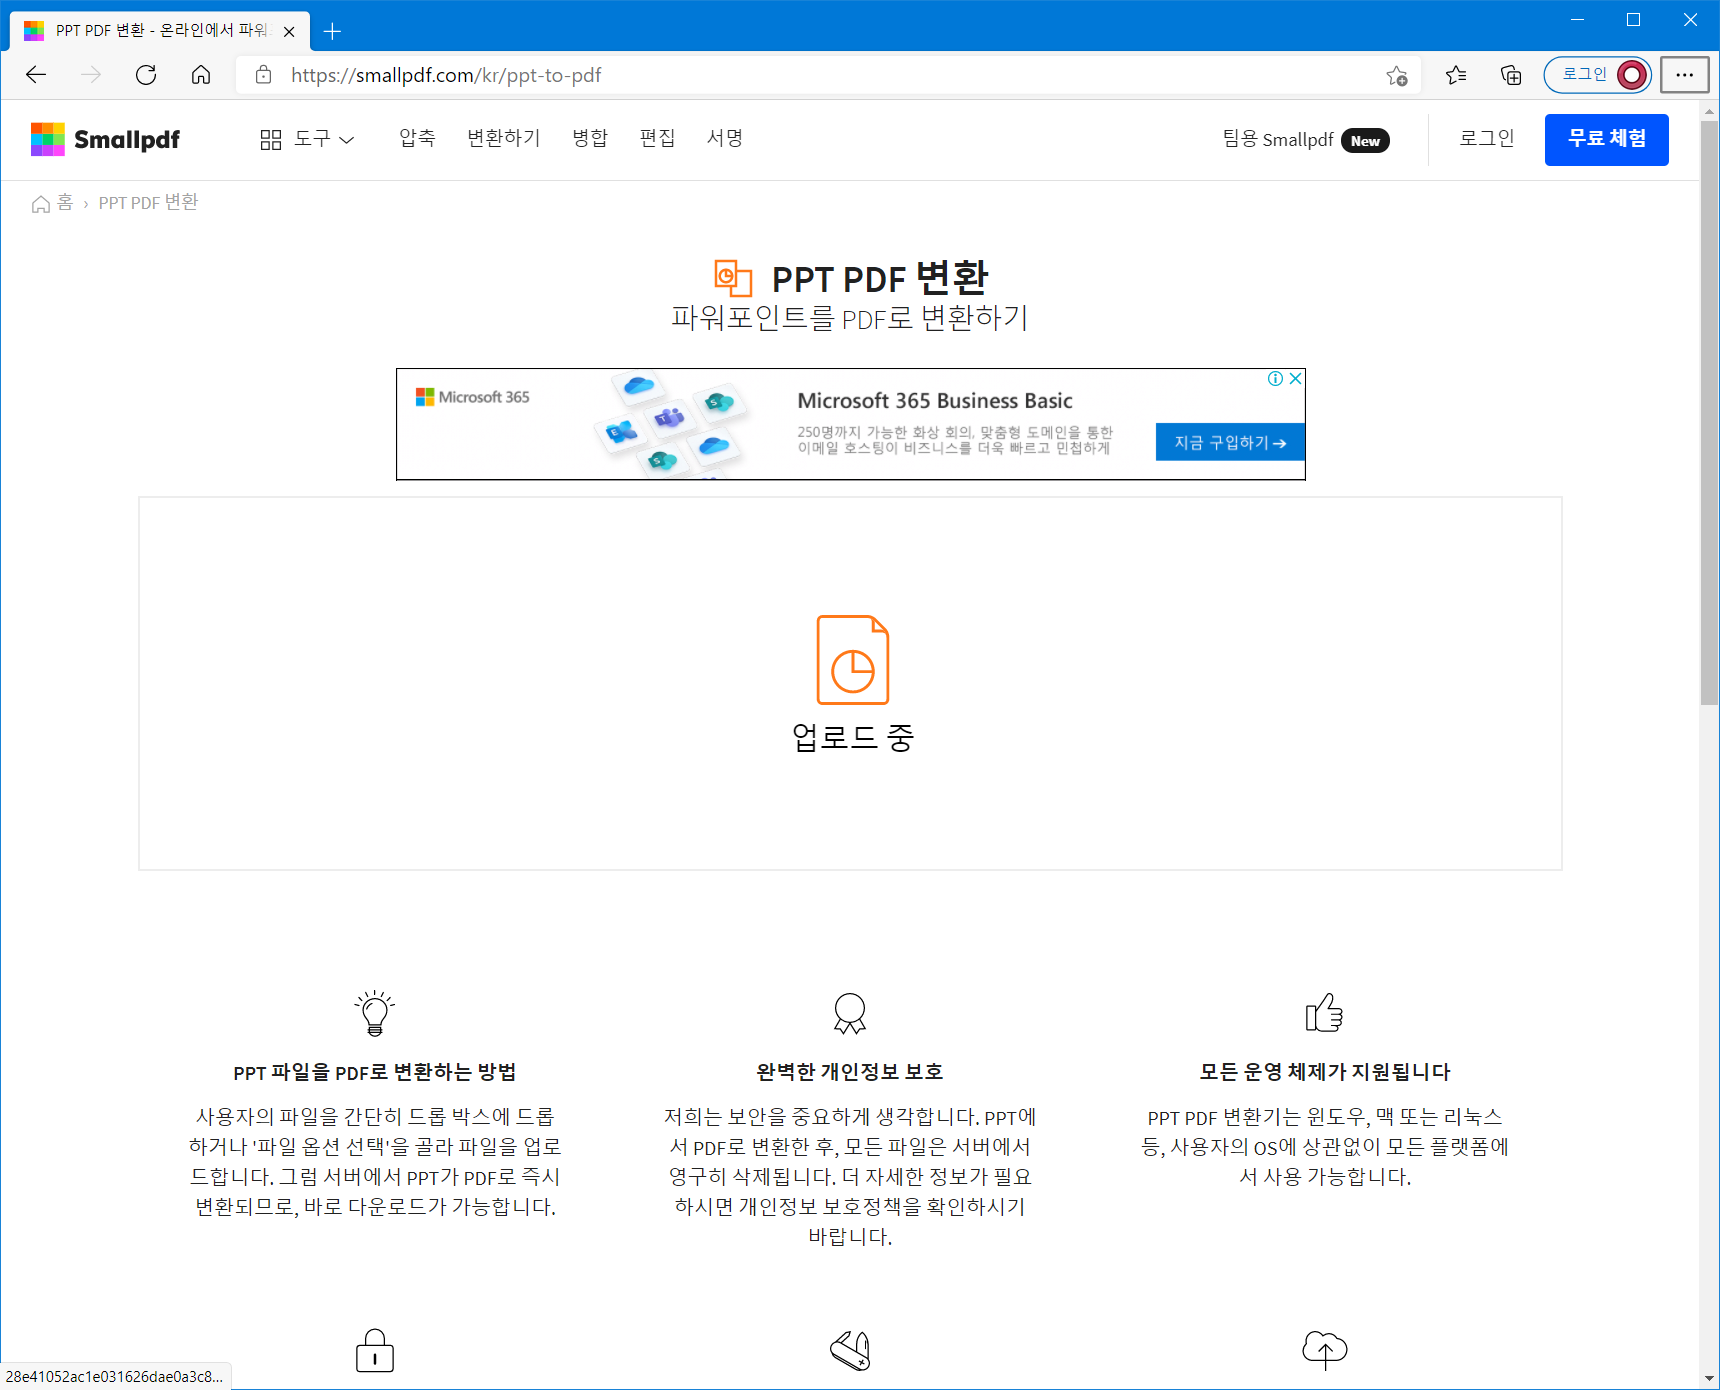Click the cloud upload icon
This screenshot has height=1390, width=1720.
click(1324, 1350)
